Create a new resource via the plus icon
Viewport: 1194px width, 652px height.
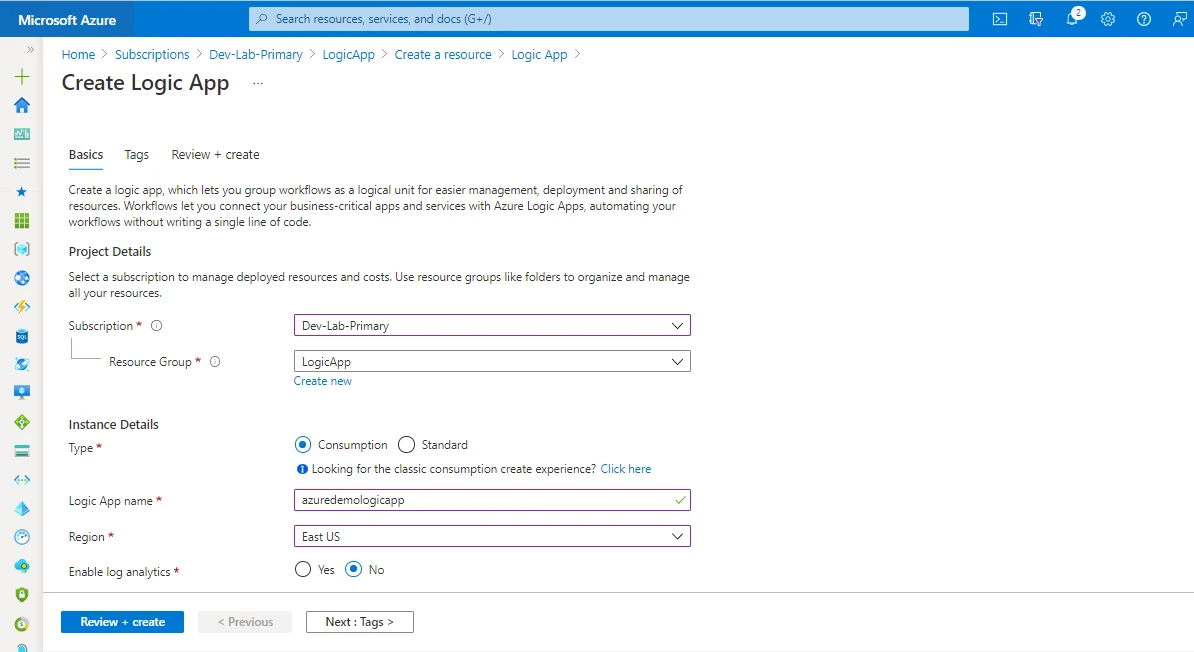pos(21,75)
